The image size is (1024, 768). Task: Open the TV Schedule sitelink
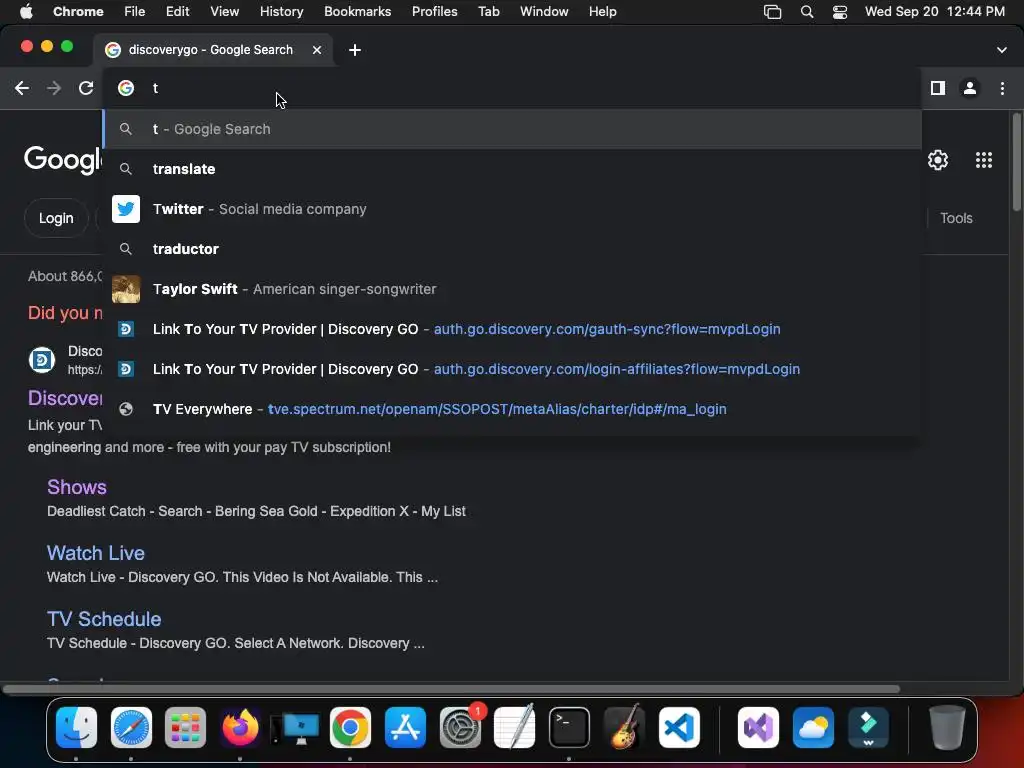point(104,619)
